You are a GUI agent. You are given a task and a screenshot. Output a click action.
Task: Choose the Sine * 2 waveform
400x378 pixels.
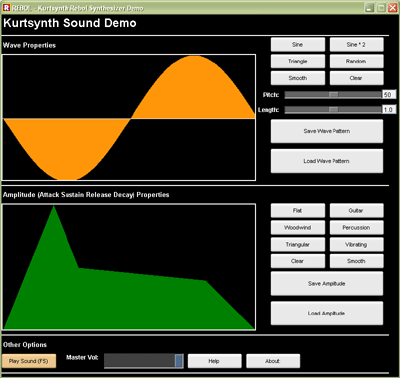356,44
